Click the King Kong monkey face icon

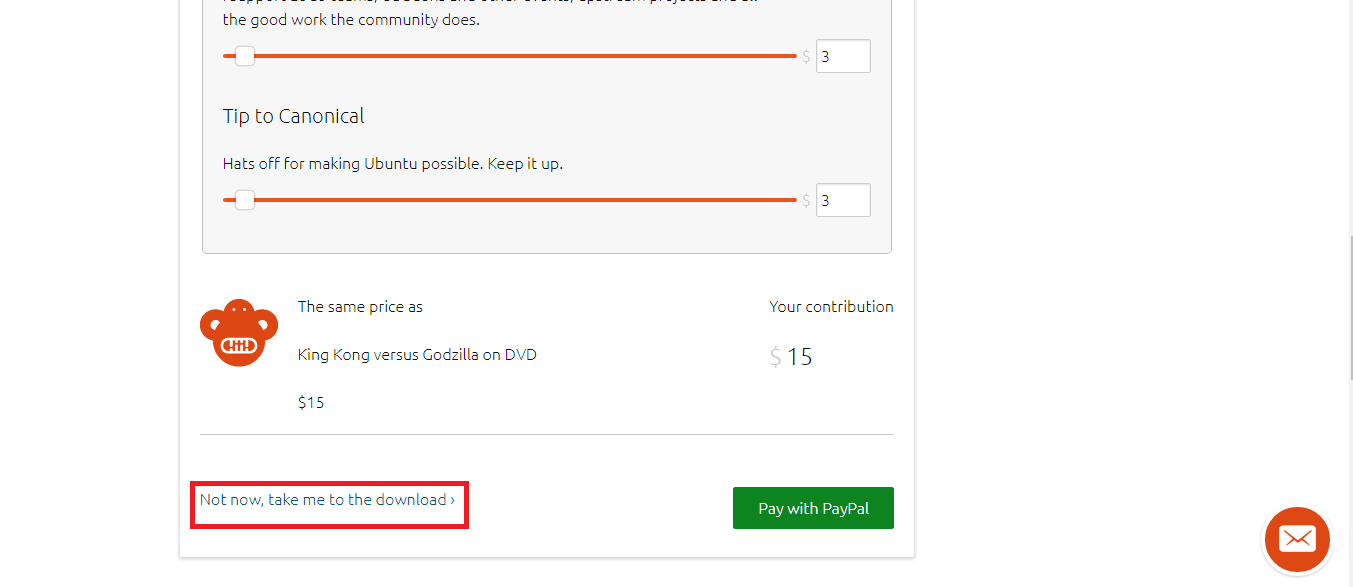(239, 333)
